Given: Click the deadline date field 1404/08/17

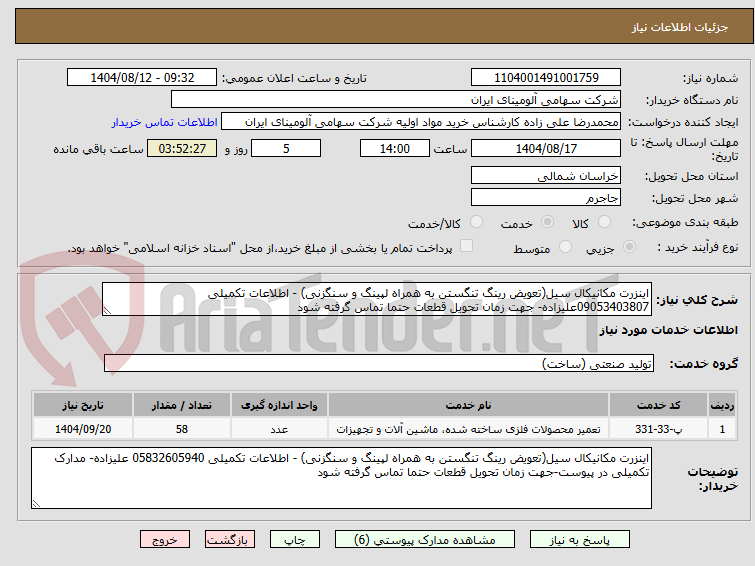Looking at the screenshot, I should 546,148.
